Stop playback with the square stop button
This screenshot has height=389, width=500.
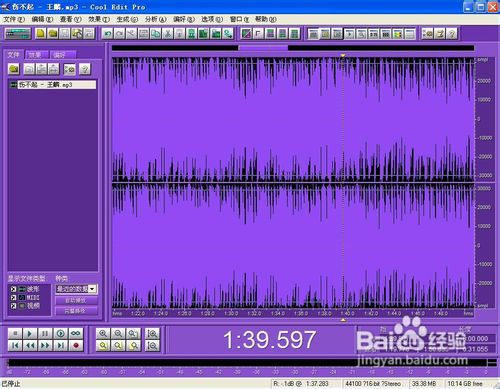(x=15, y=333)
